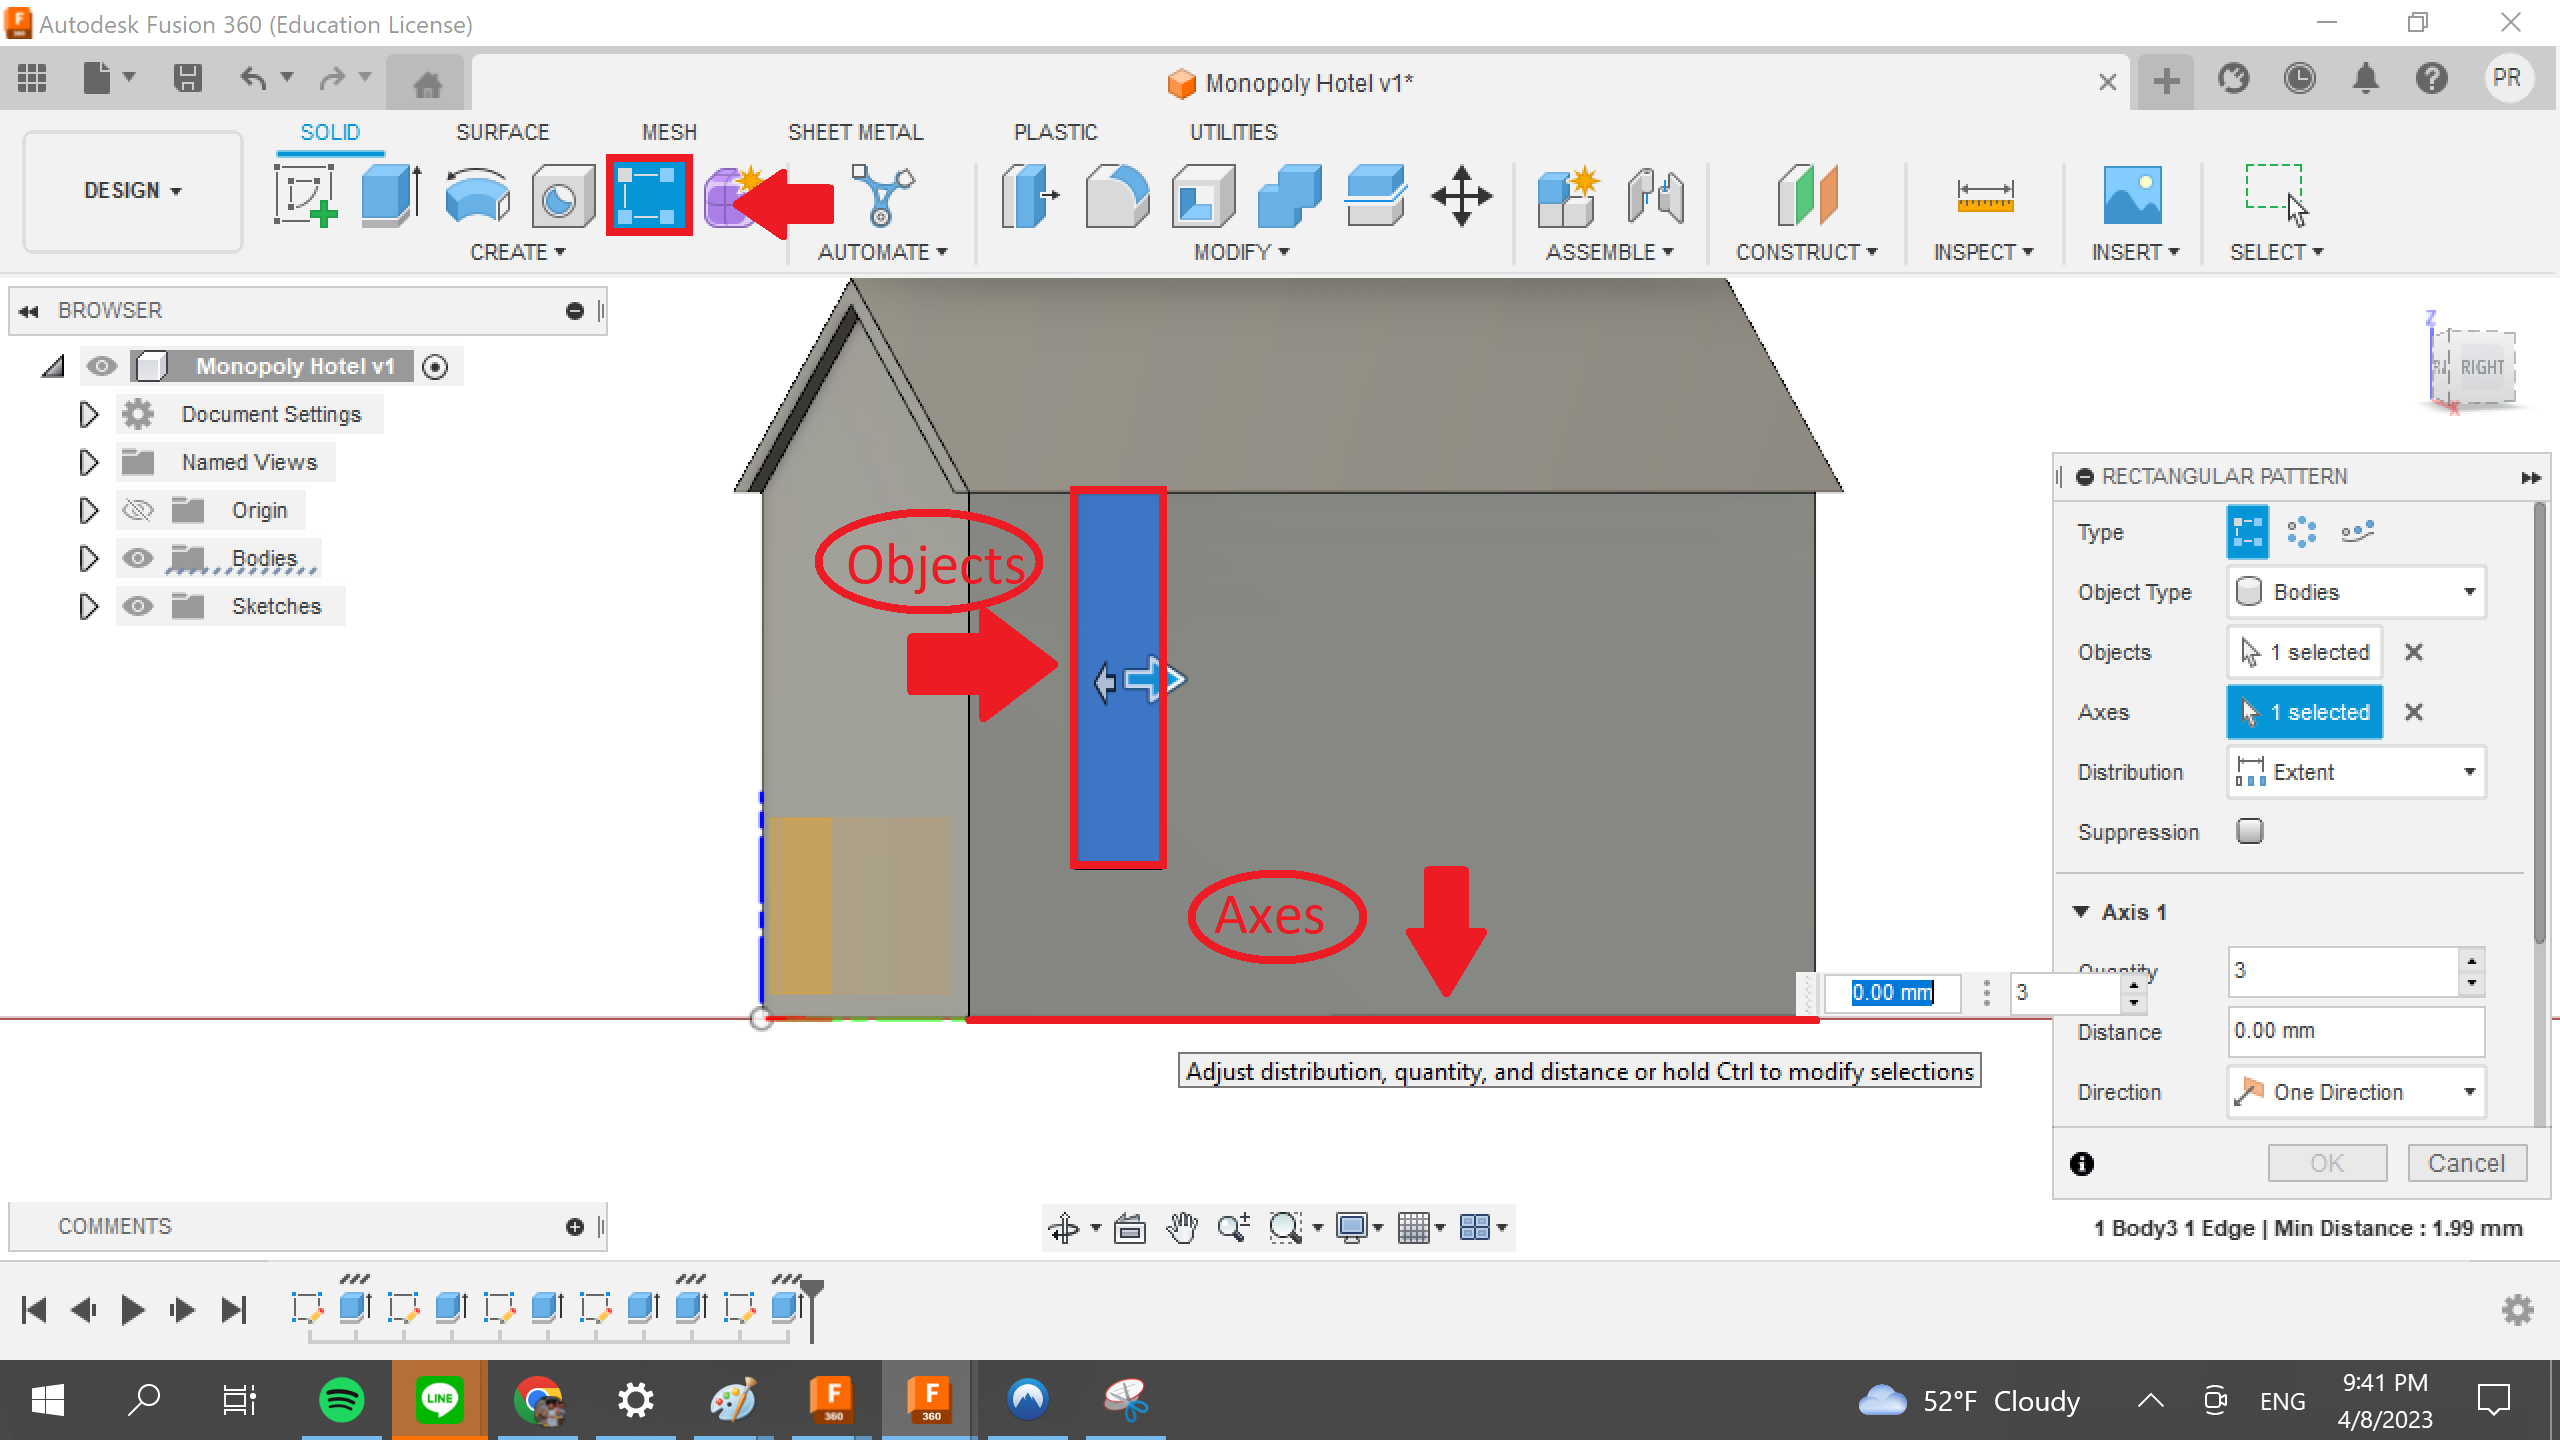Click the Objects 1 selected button
This screenshot has width=2560, height=1440.
(x=2305, y=652)
